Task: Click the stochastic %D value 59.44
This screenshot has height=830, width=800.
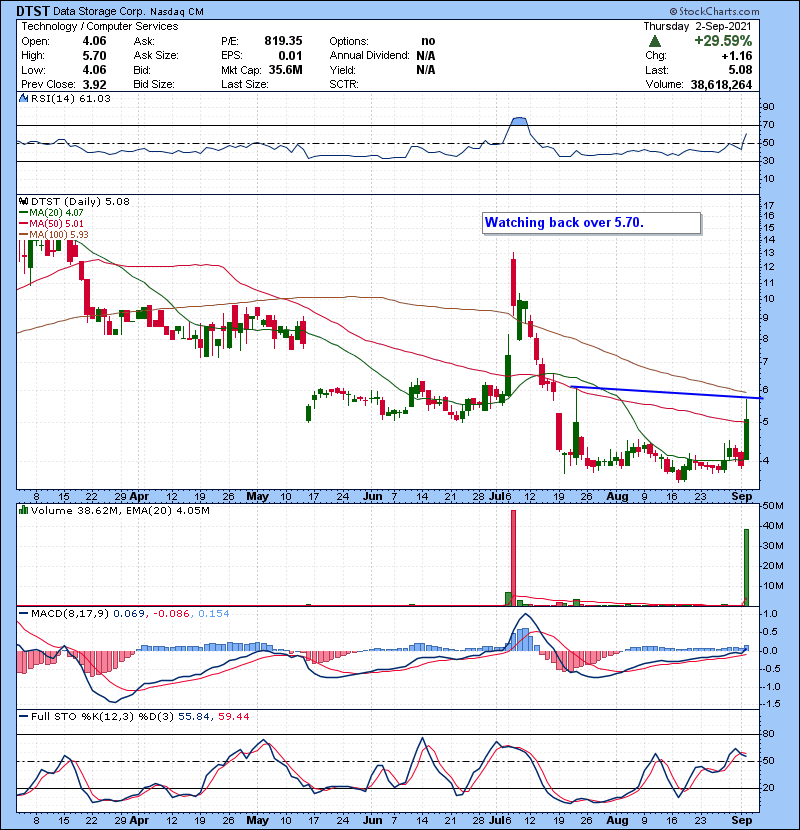Action: [233, 717]
